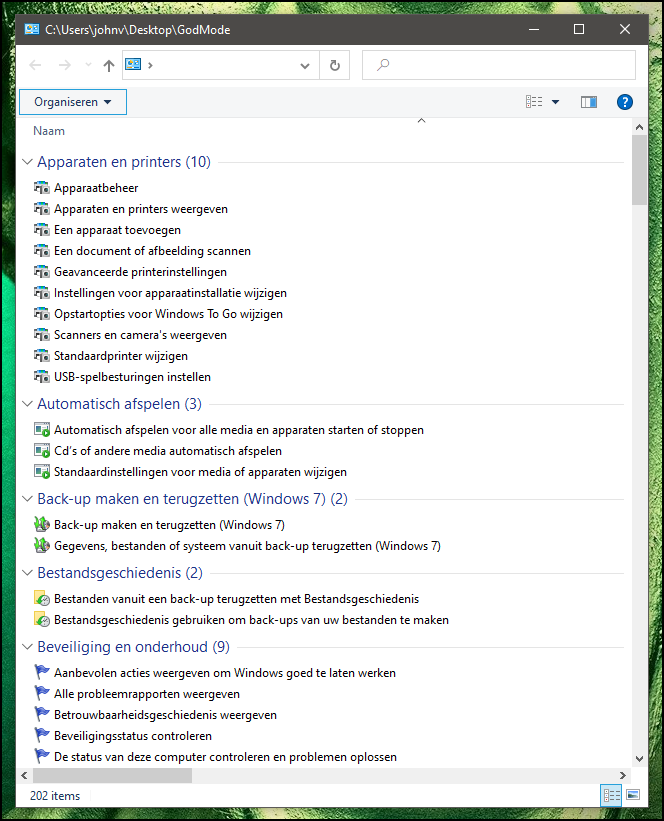Go up one folder level
The height and width of the screenshot is (821, 664).
pyautogui.click(x=108, y=65)
